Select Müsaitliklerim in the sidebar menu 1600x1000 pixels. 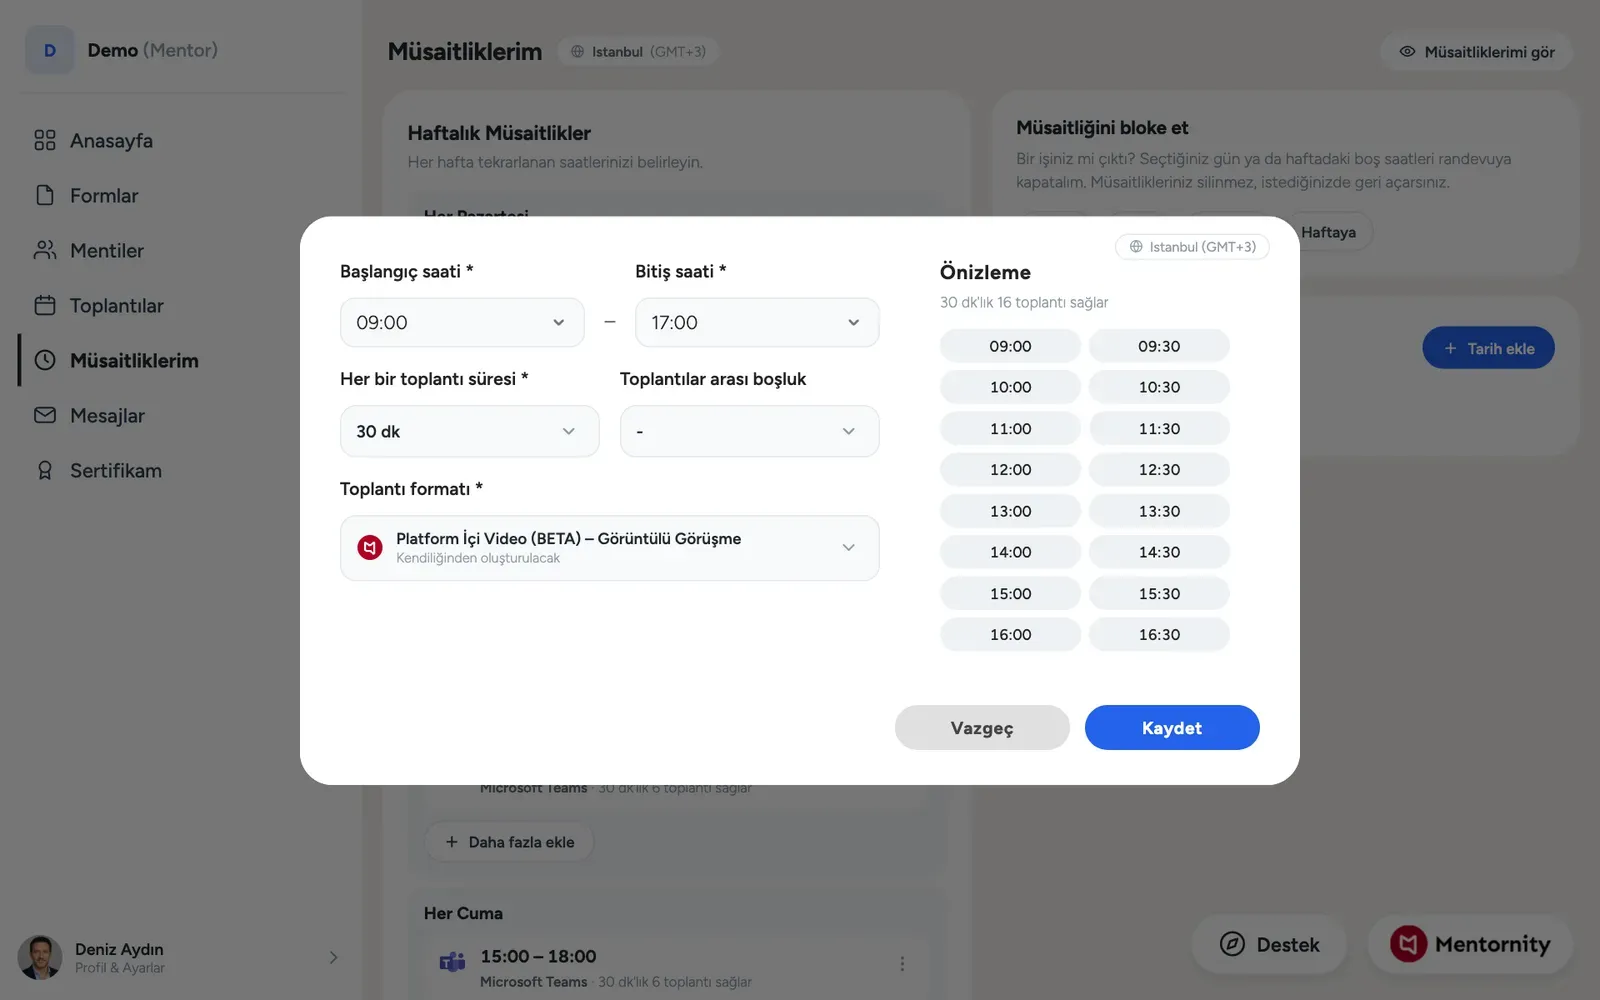pyautogui.click(x=134, y=360)
